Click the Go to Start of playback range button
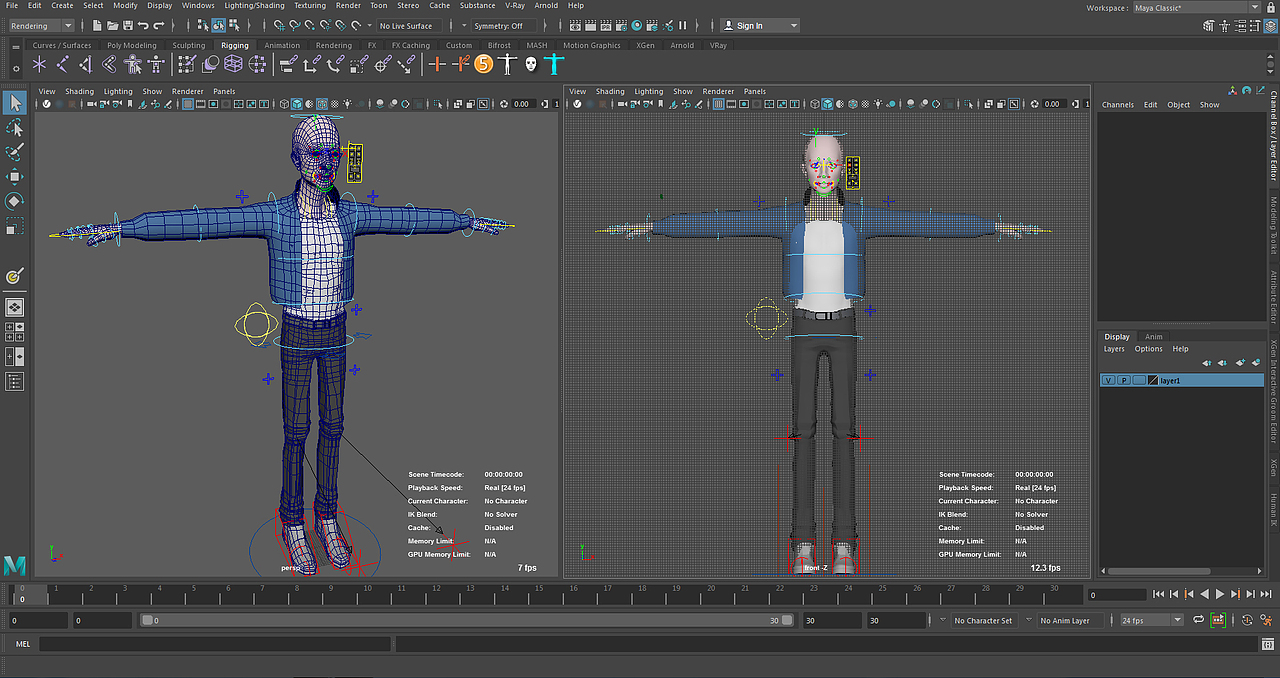This screenshot has height=678, width=1280. click(x=1158, y=594)
